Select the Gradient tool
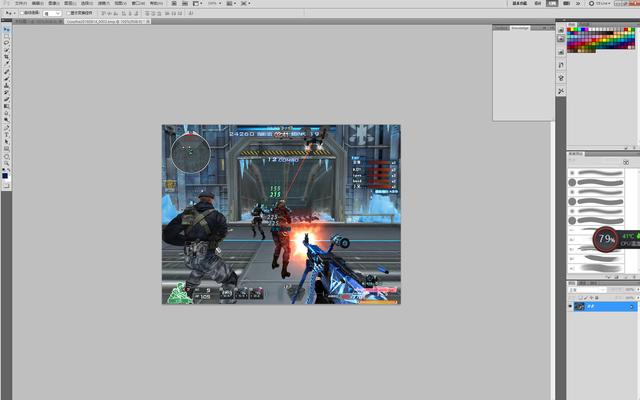Screen dimensions: 640x400 click(x=7, y=106)
